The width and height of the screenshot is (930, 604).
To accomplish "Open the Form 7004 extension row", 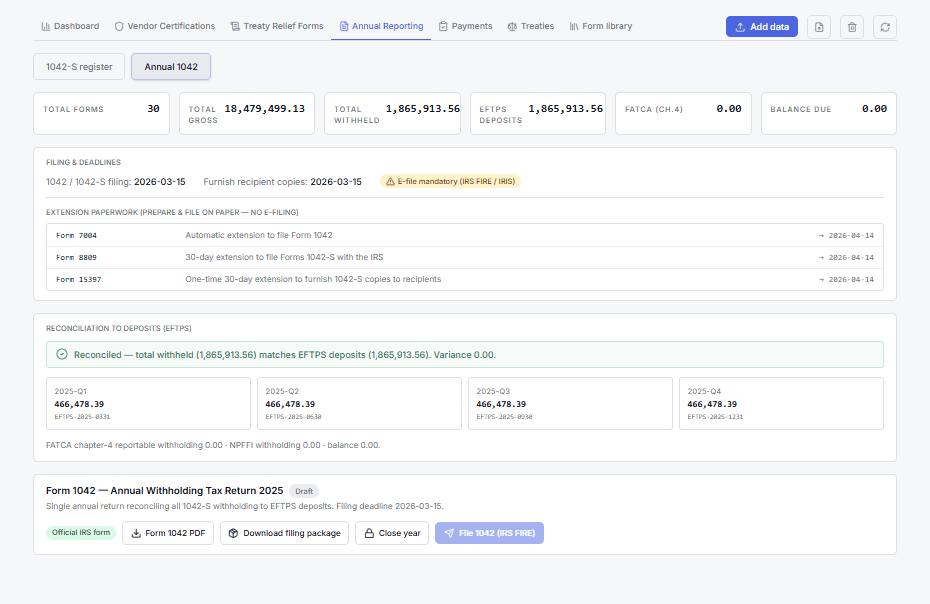I will (464, 235).
